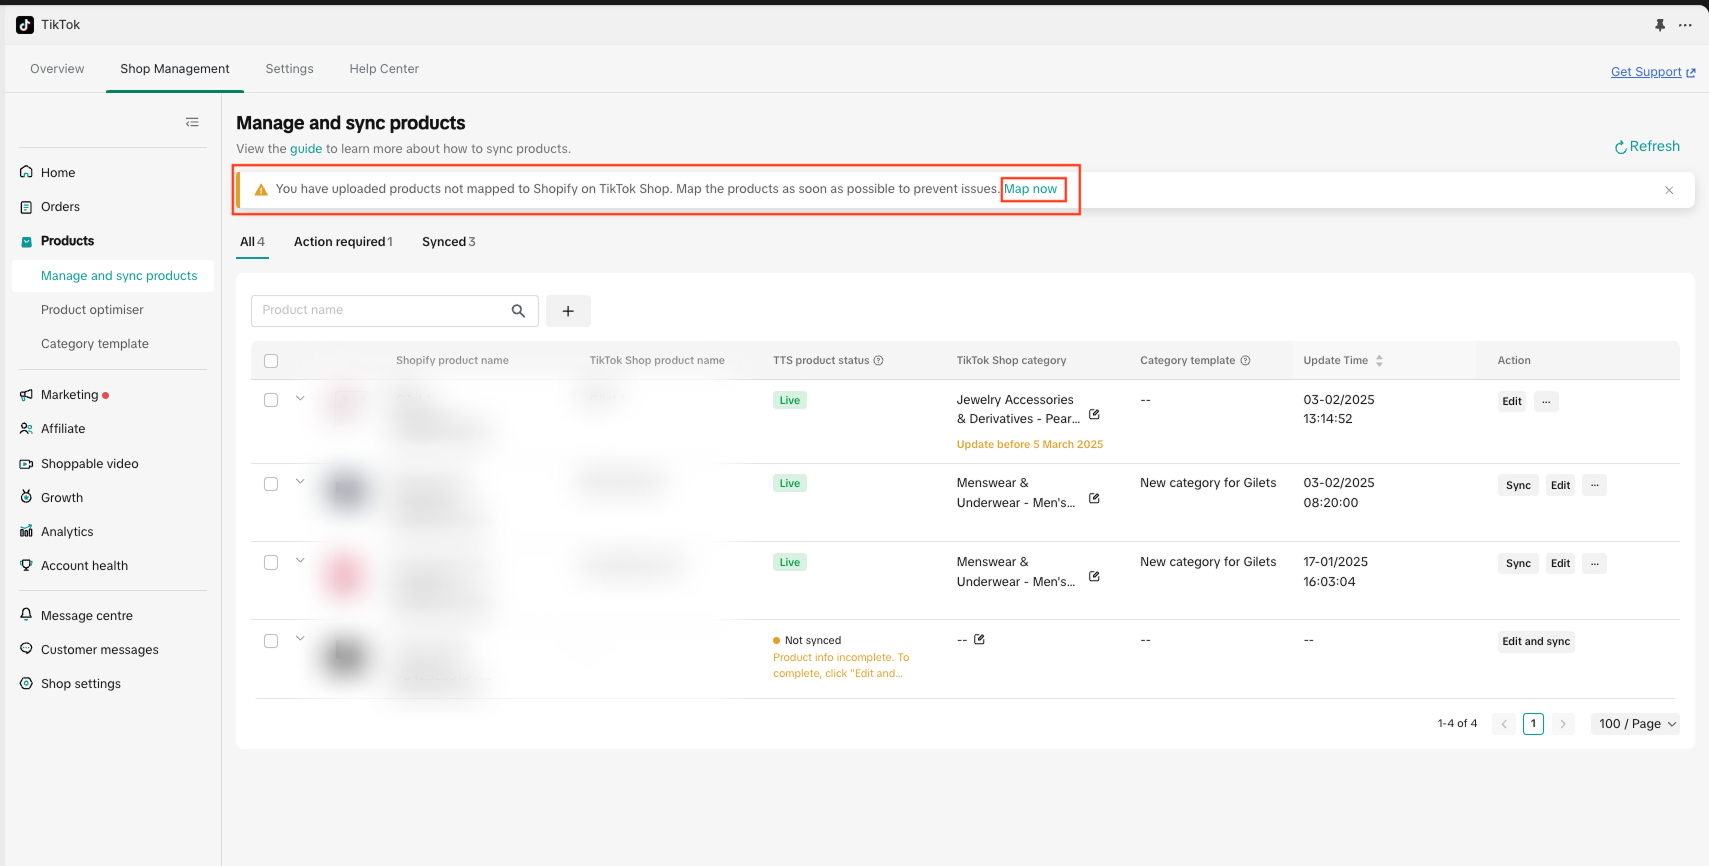Select checkbox for product updated 17-01-2025
The height and width of the screenshot is (866, 1709).
(271, 562)
